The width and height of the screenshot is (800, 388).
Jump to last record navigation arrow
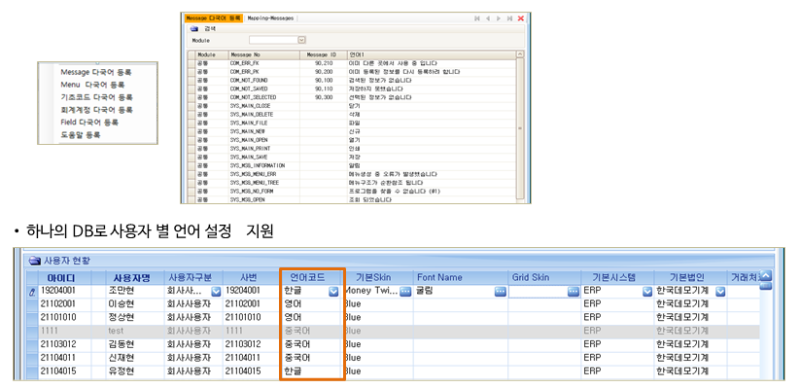(509, 18)
